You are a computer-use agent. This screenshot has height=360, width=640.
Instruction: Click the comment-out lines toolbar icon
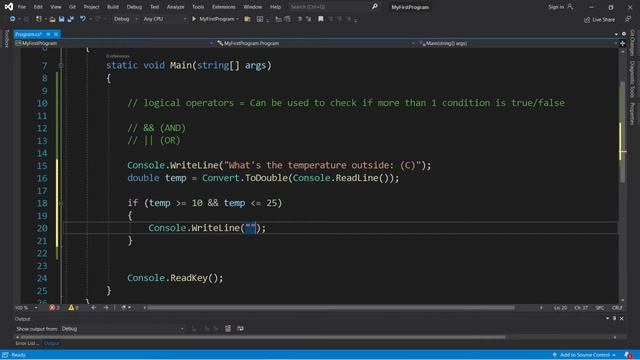point(300,19)
